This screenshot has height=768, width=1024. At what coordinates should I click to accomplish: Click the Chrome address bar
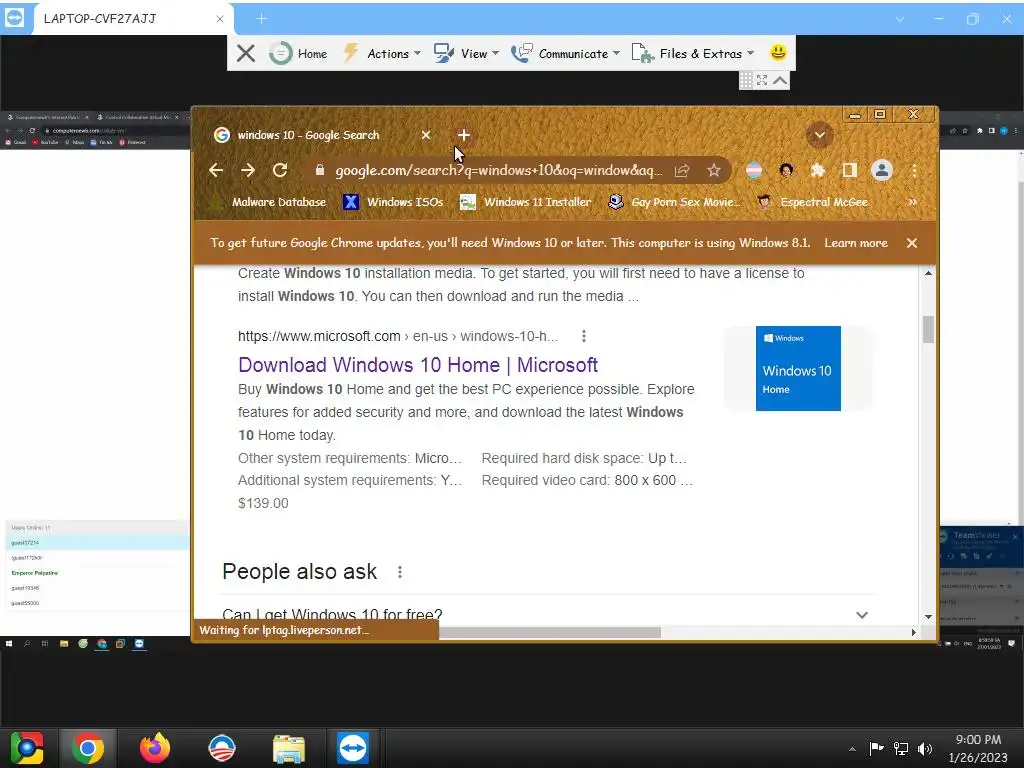coord(498,170)
